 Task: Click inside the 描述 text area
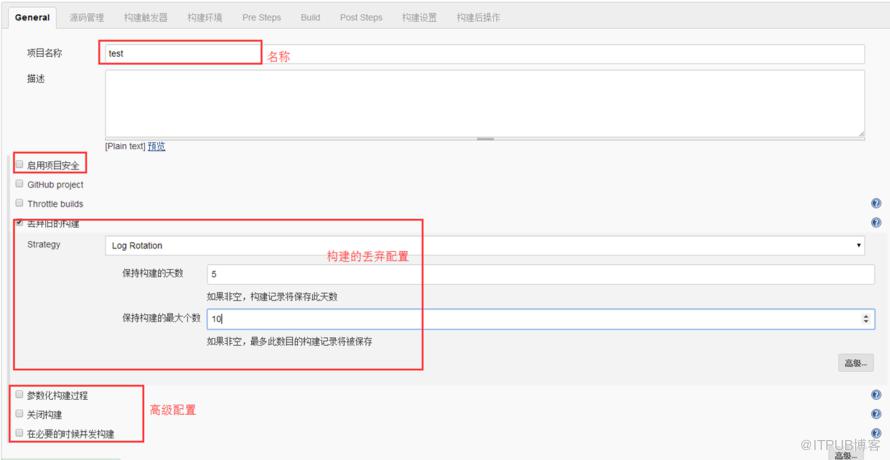pos(485,103)
